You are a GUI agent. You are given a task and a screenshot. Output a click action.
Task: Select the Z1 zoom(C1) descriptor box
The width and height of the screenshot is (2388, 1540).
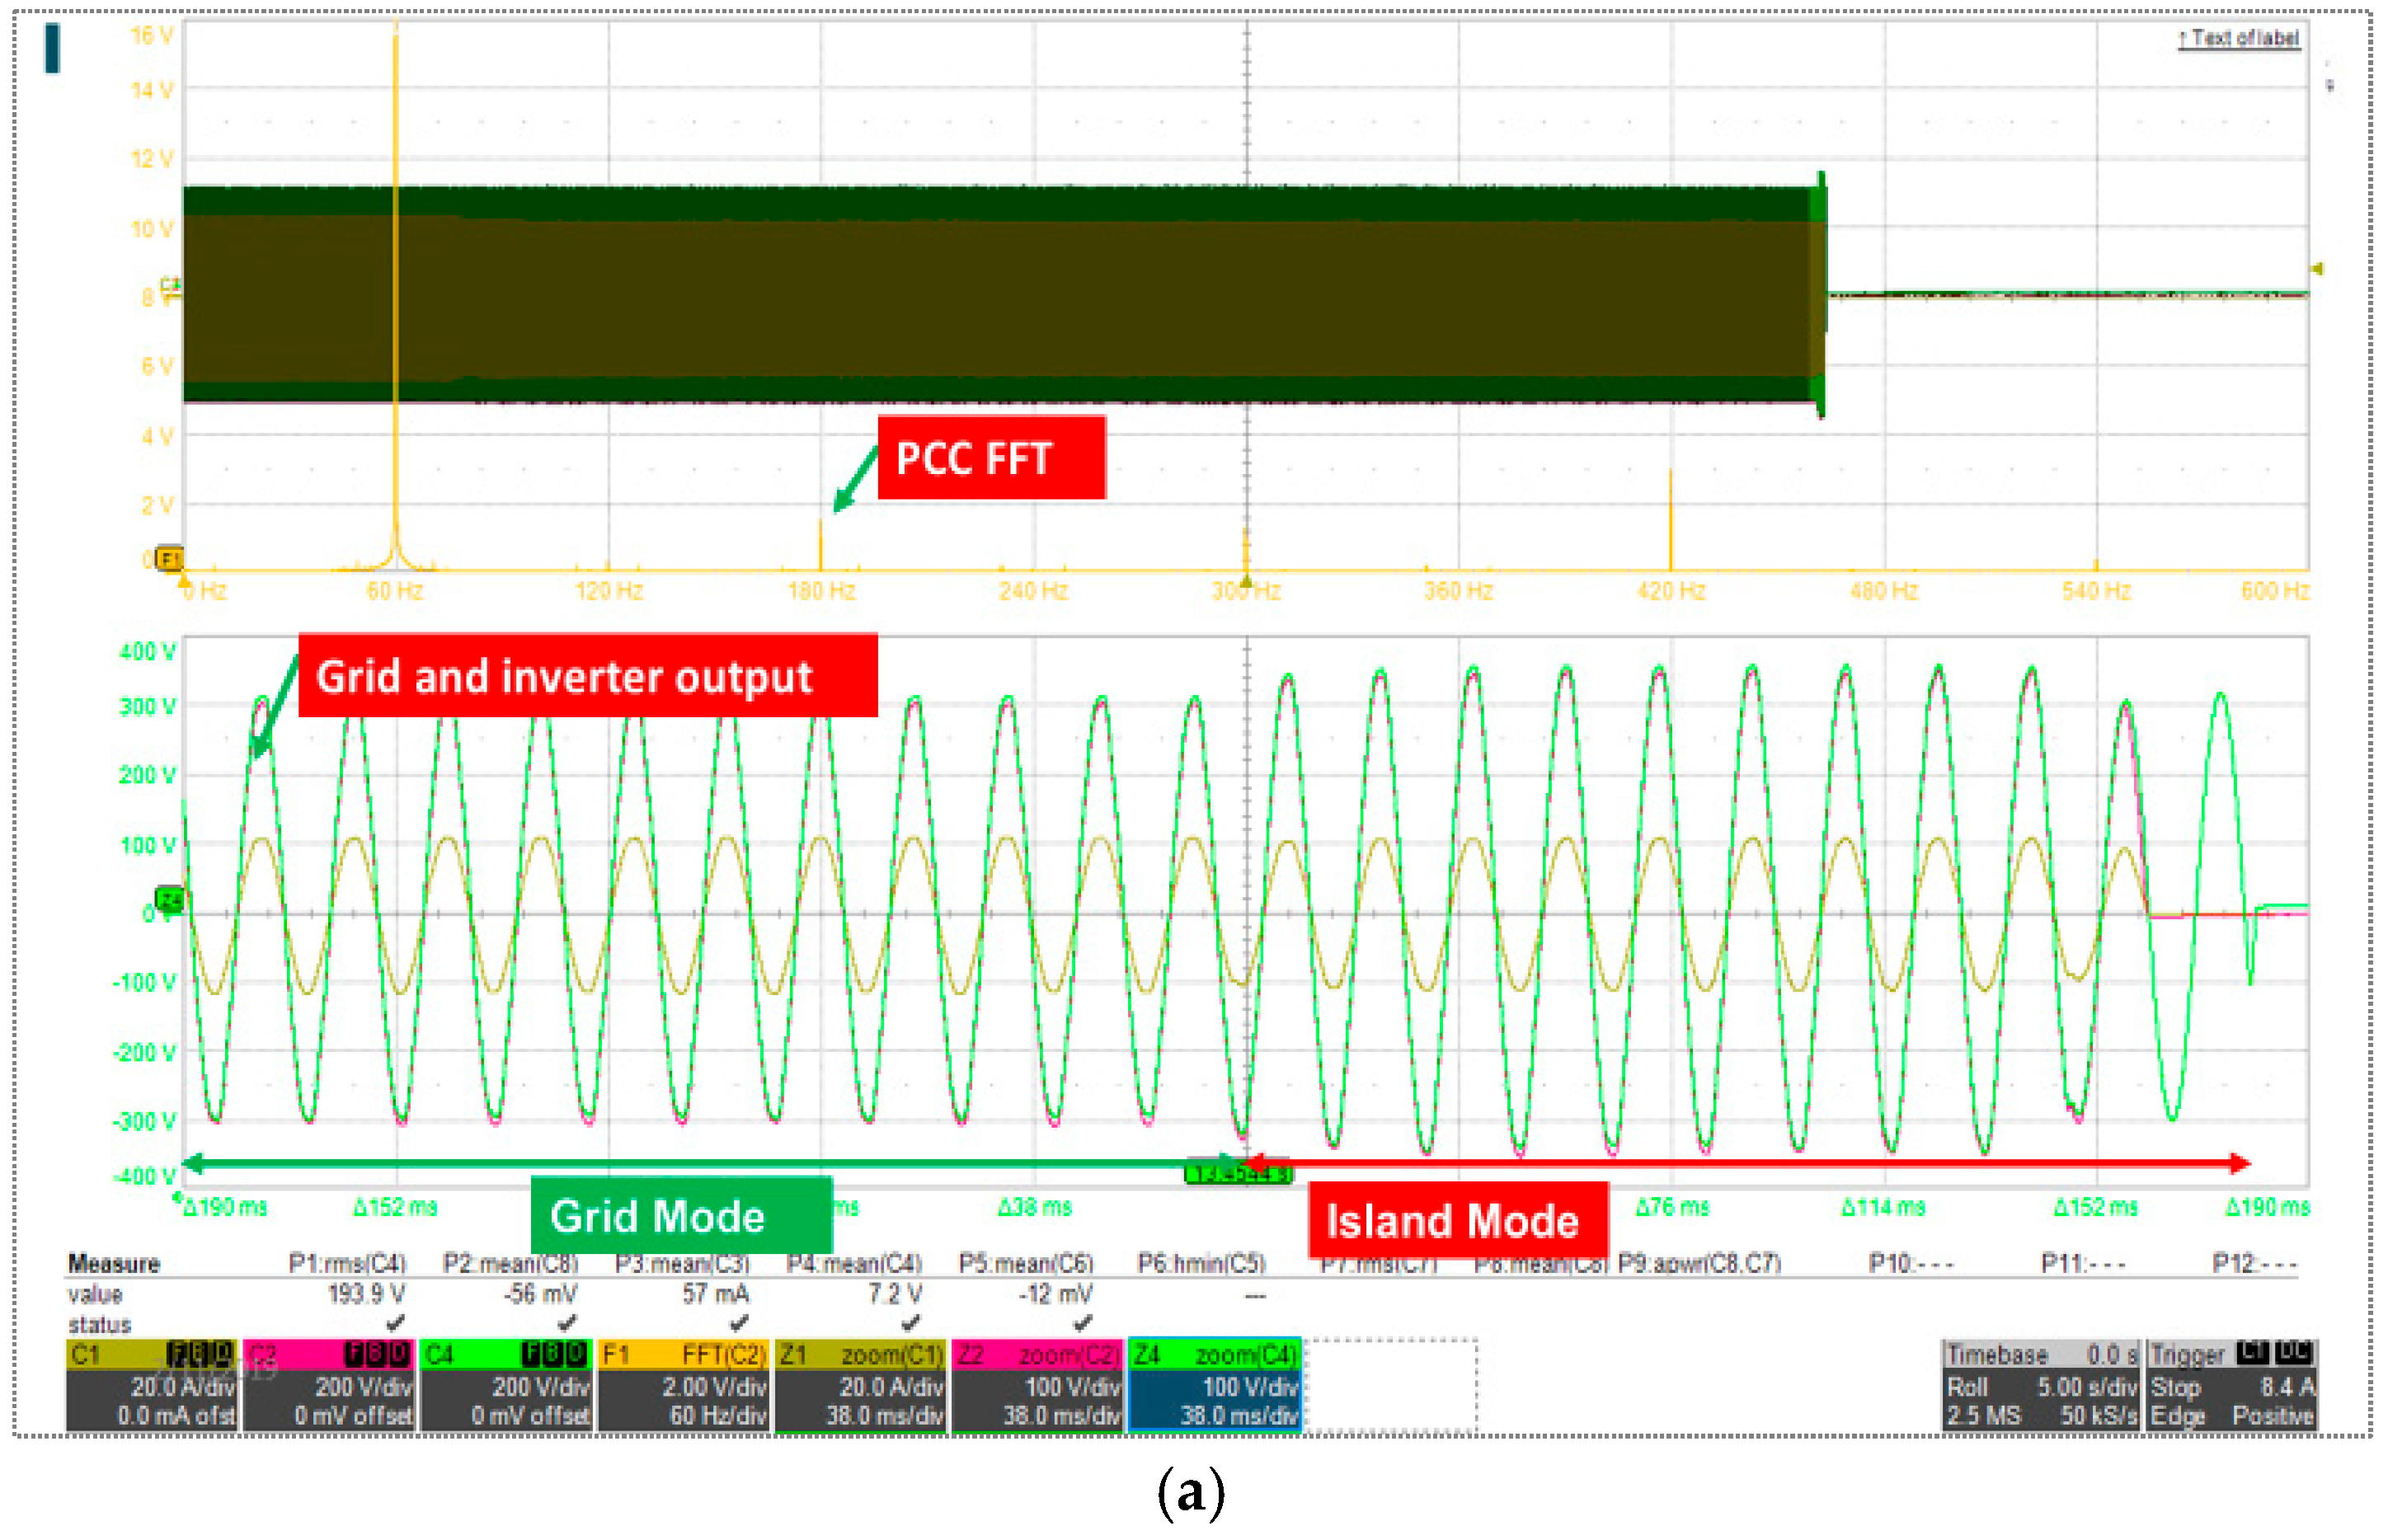point(860,1386)
